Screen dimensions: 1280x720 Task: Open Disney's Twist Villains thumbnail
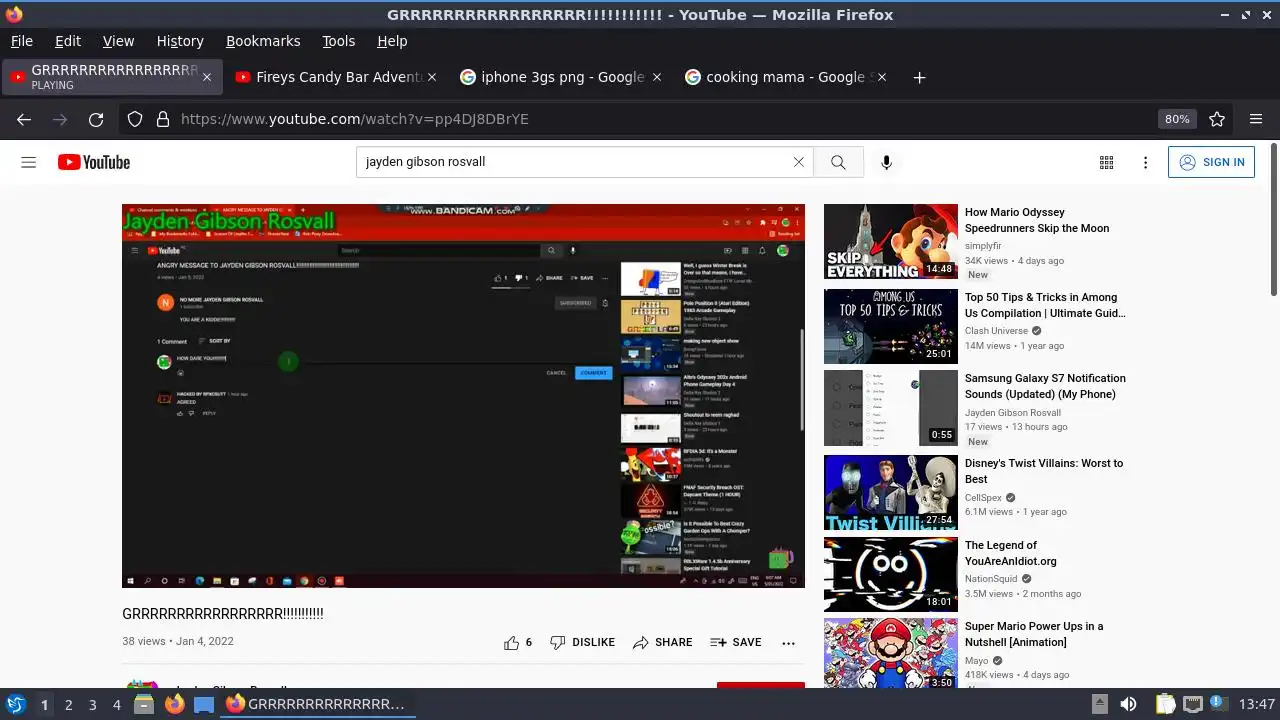pos(891,493)
